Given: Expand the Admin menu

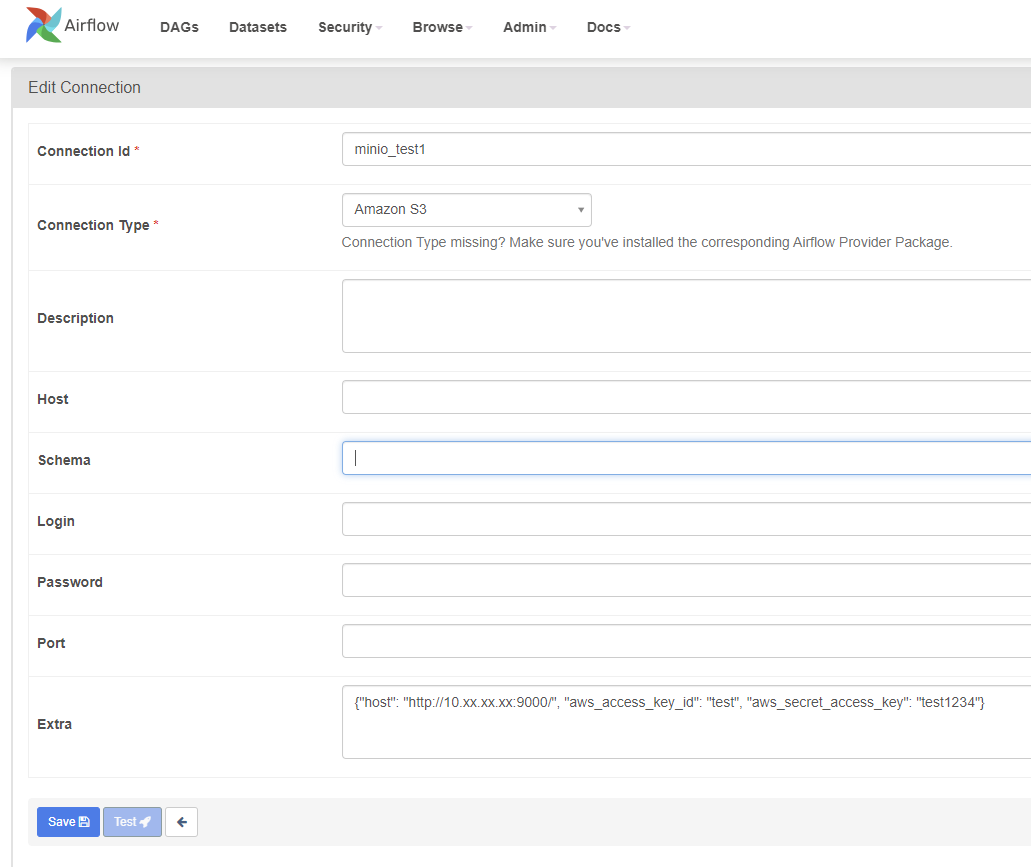Looking at the screenshot, I should [x=529, y=27].
